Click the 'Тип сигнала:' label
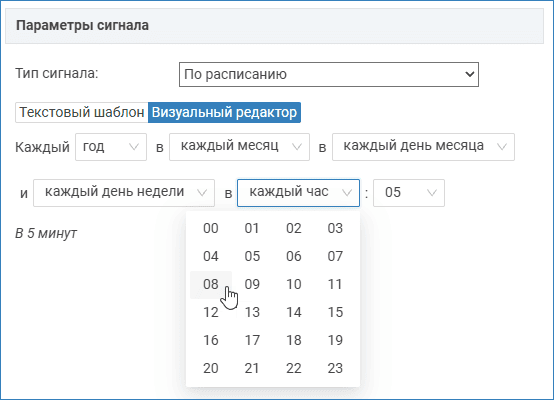 click(57, 73)
